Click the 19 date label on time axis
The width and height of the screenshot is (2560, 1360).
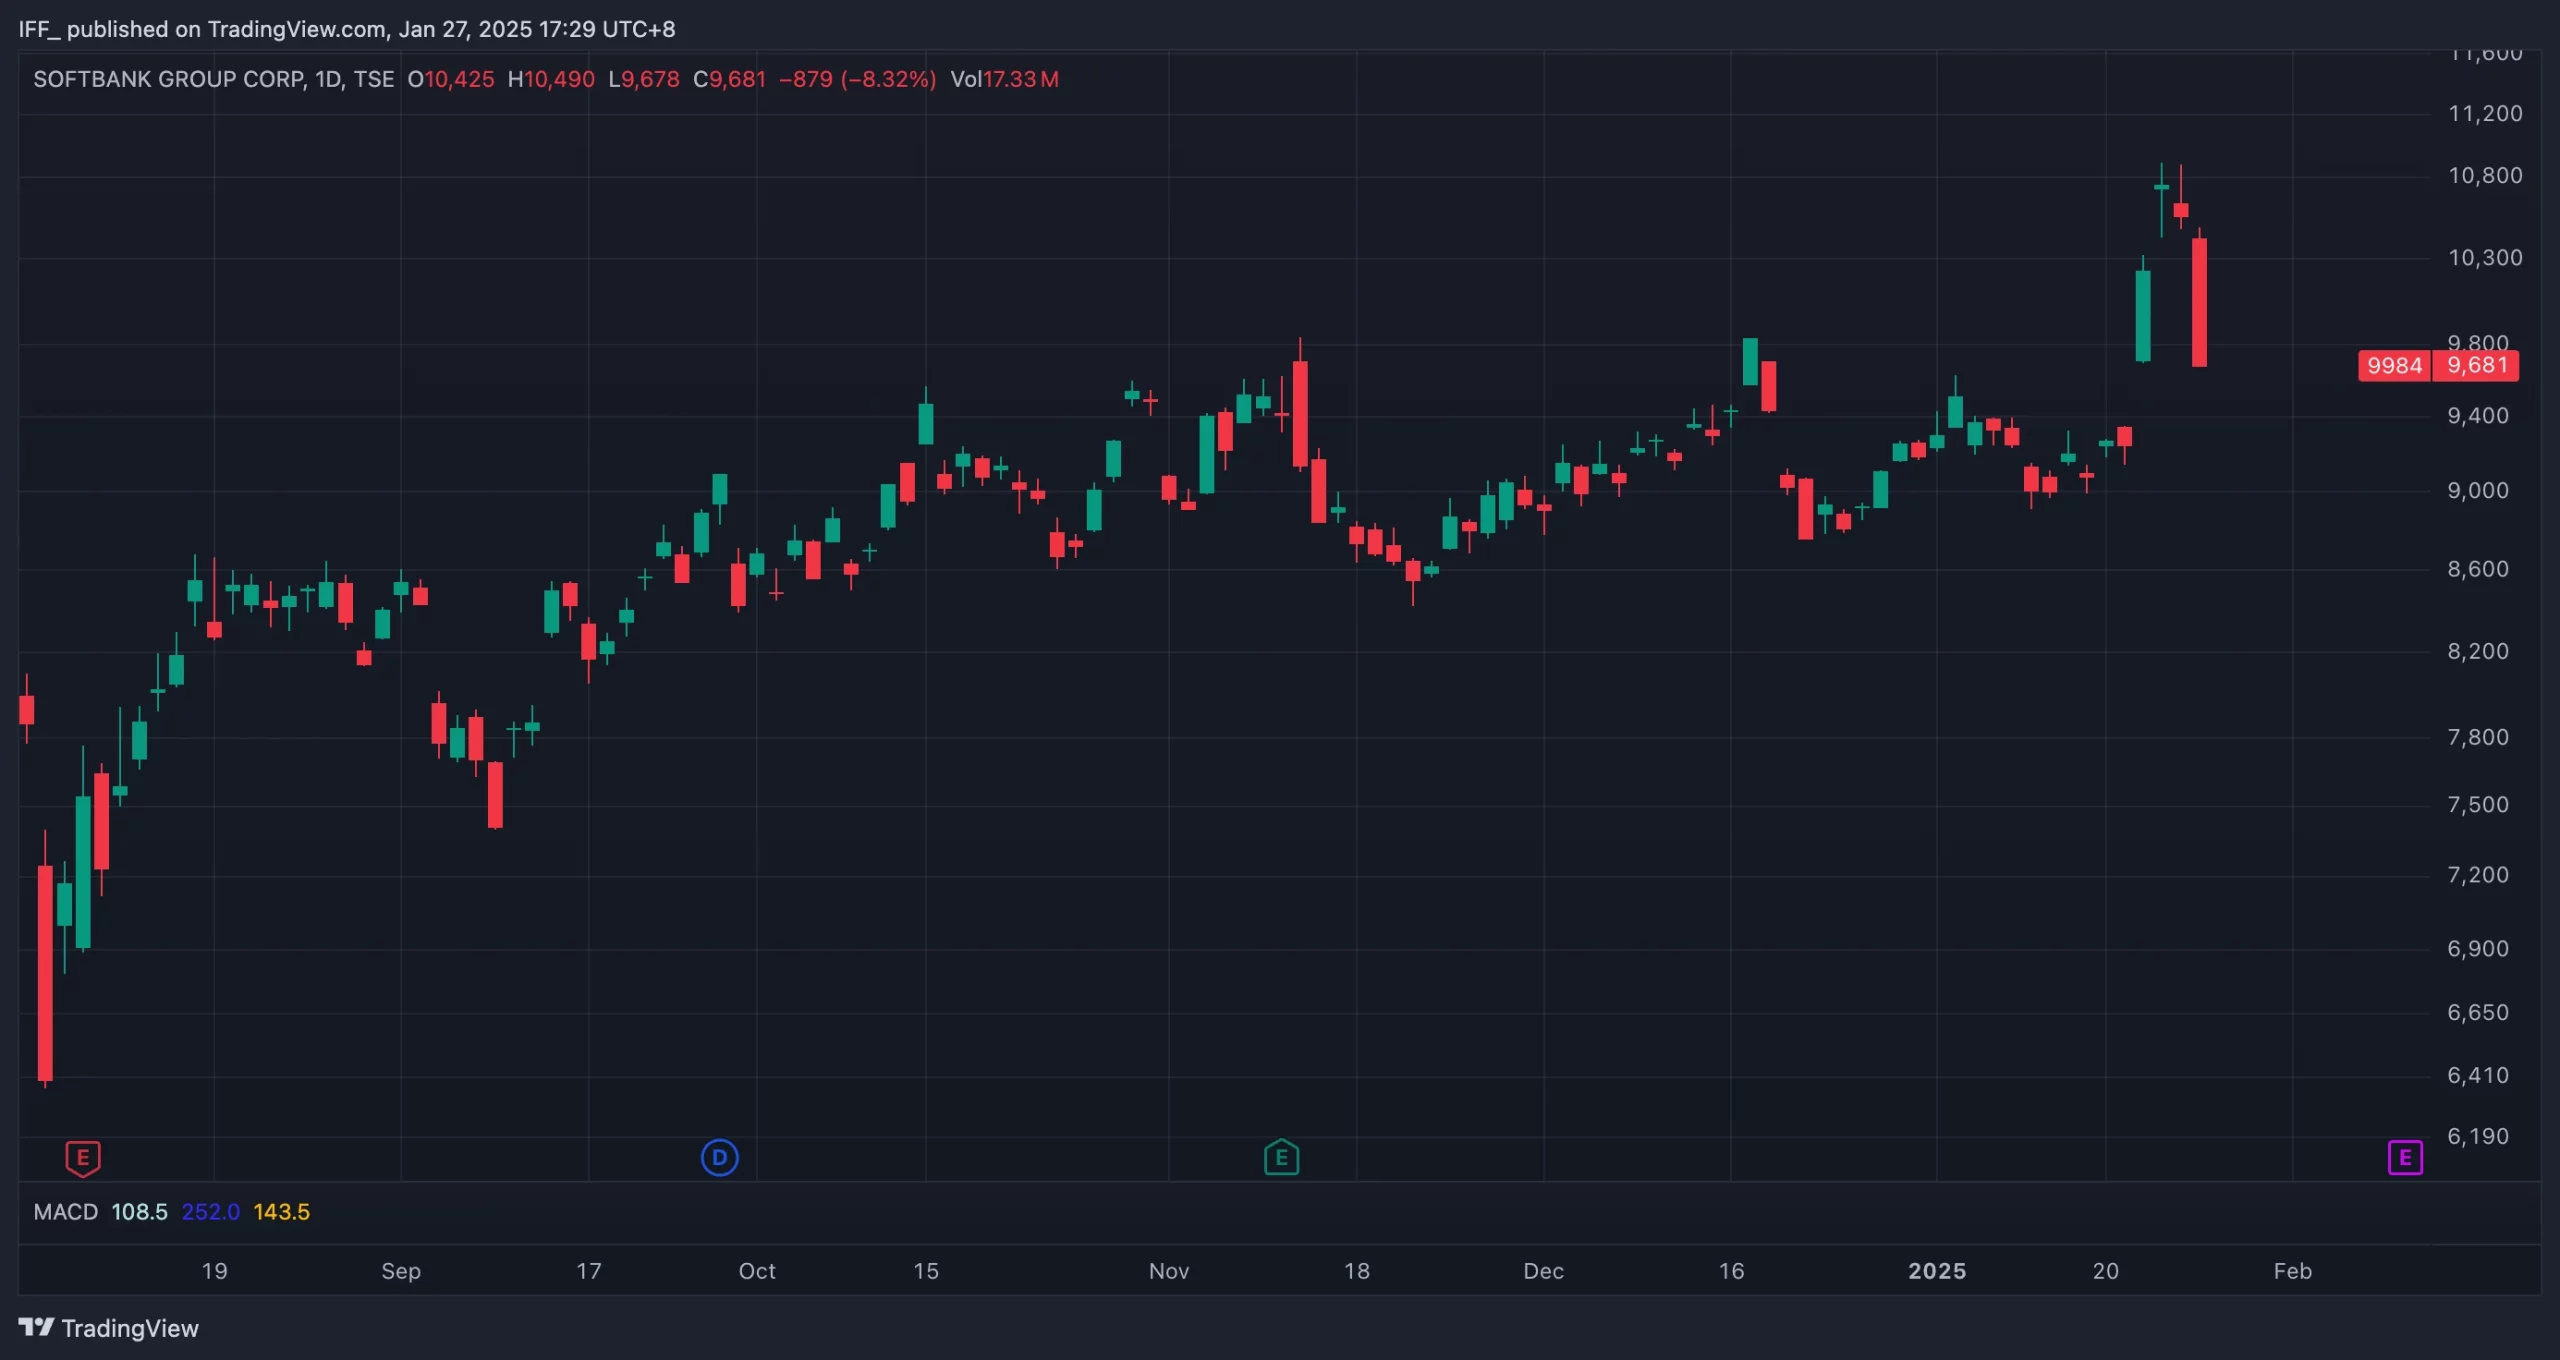[x=215, y=1271]
